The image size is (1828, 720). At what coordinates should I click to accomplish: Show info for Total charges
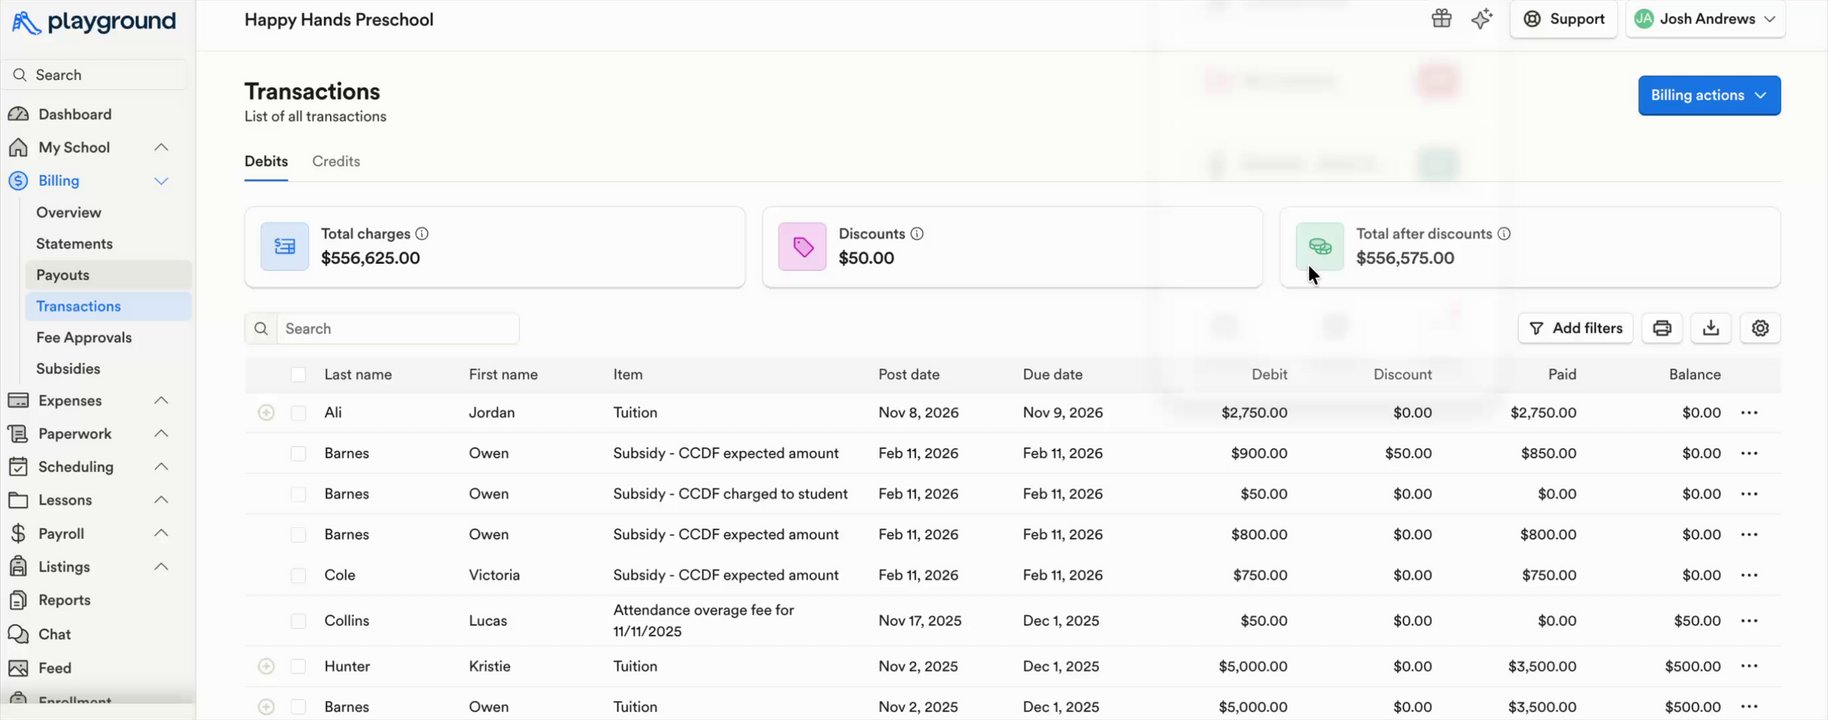pyautogui.click(x=422, y=234)
